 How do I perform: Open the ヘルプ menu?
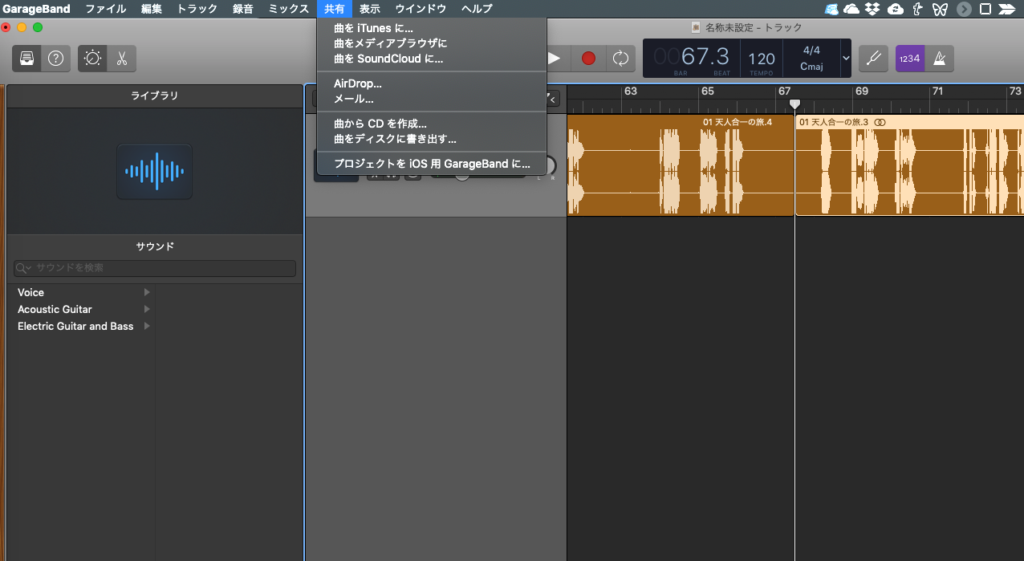(477, 8)
